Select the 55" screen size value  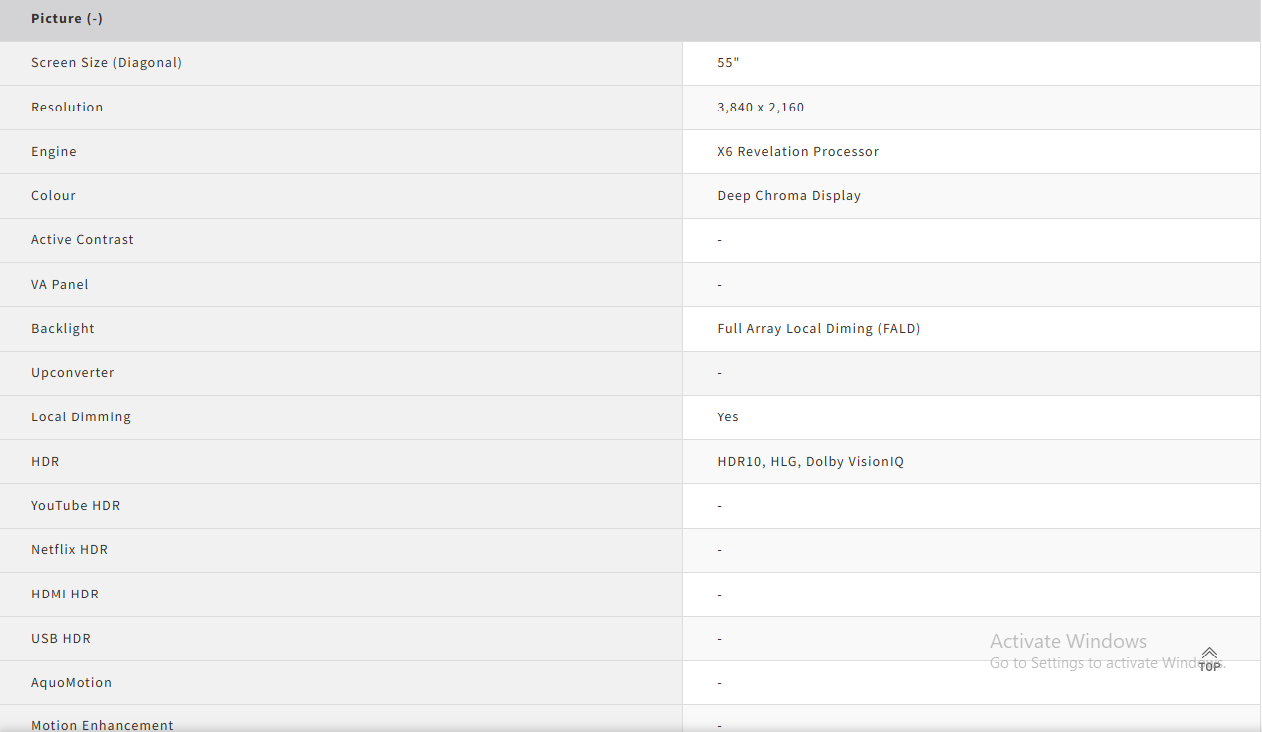pyautogui.click(x=728, y=63)
